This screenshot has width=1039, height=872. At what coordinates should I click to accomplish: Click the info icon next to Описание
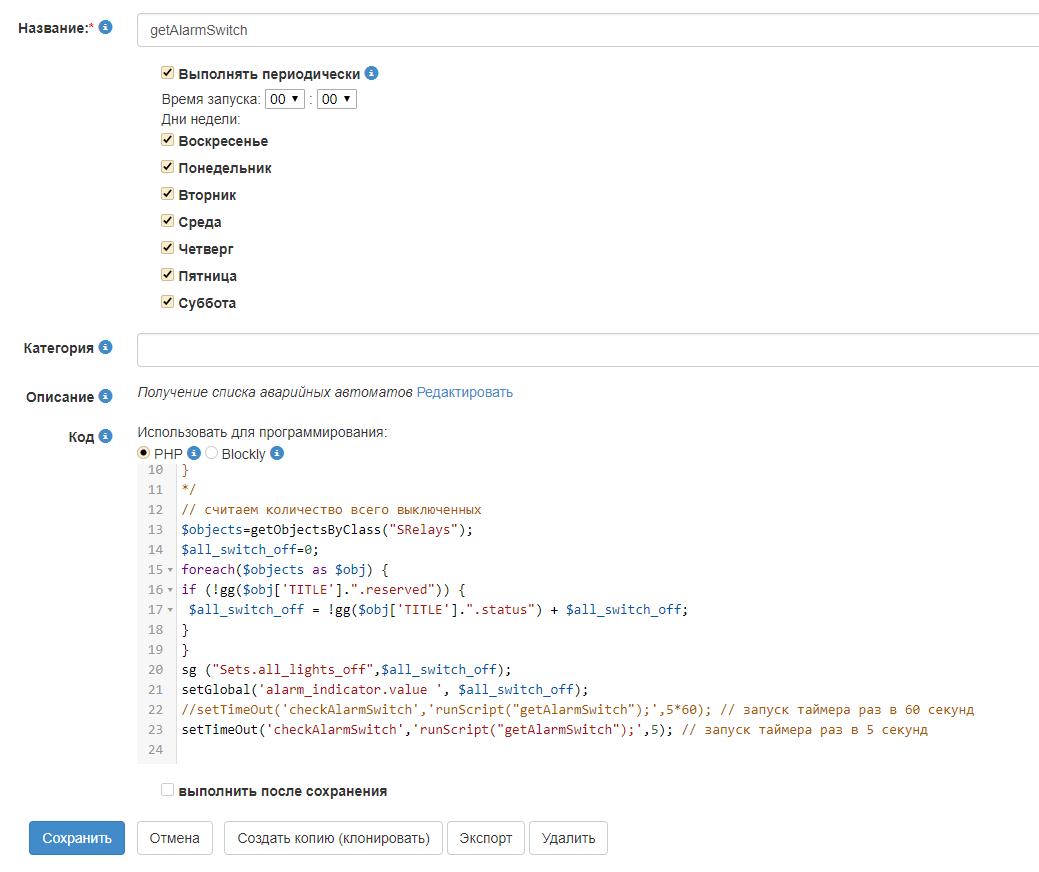(x=105, y=396)
